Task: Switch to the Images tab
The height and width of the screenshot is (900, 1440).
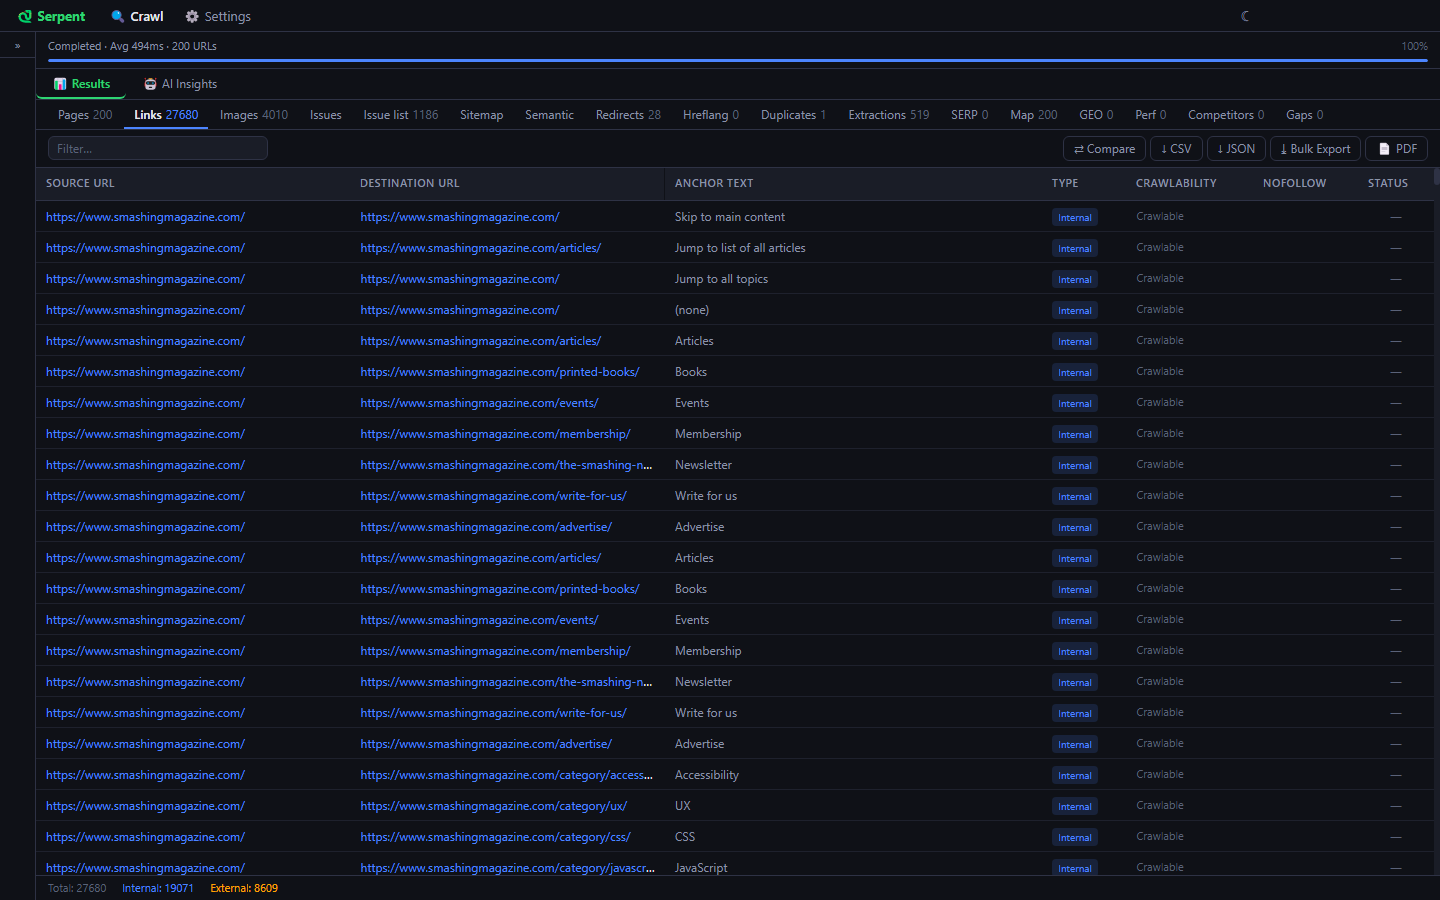Action: click(x=254, y=115)
